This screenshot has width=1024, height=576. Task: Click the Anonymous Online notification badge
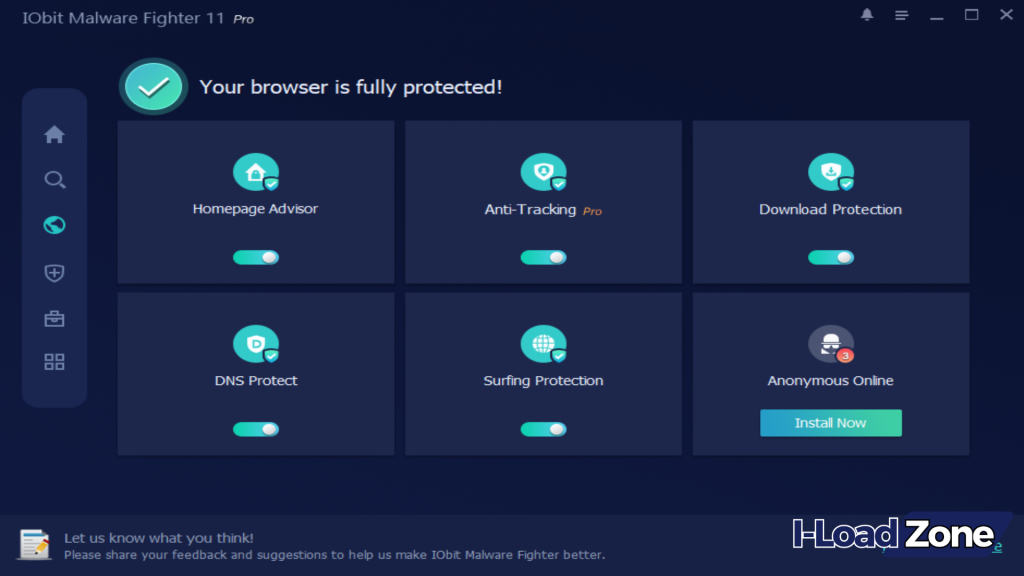[x=846, y=355]
